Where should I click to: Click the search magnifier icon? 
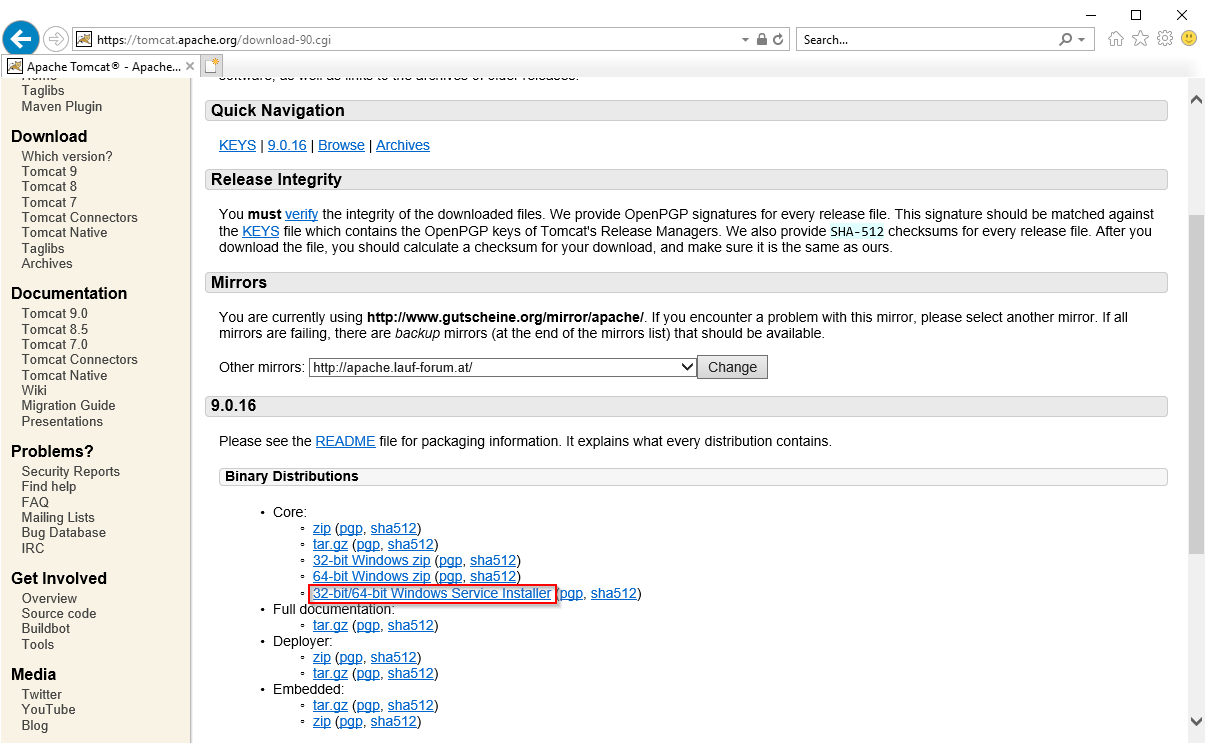1066,40
